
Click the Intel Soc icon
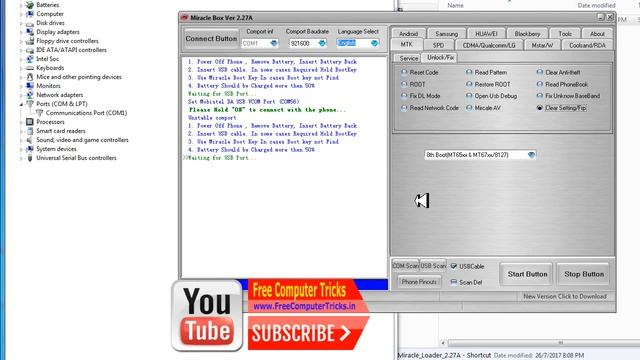pos(30,59)
